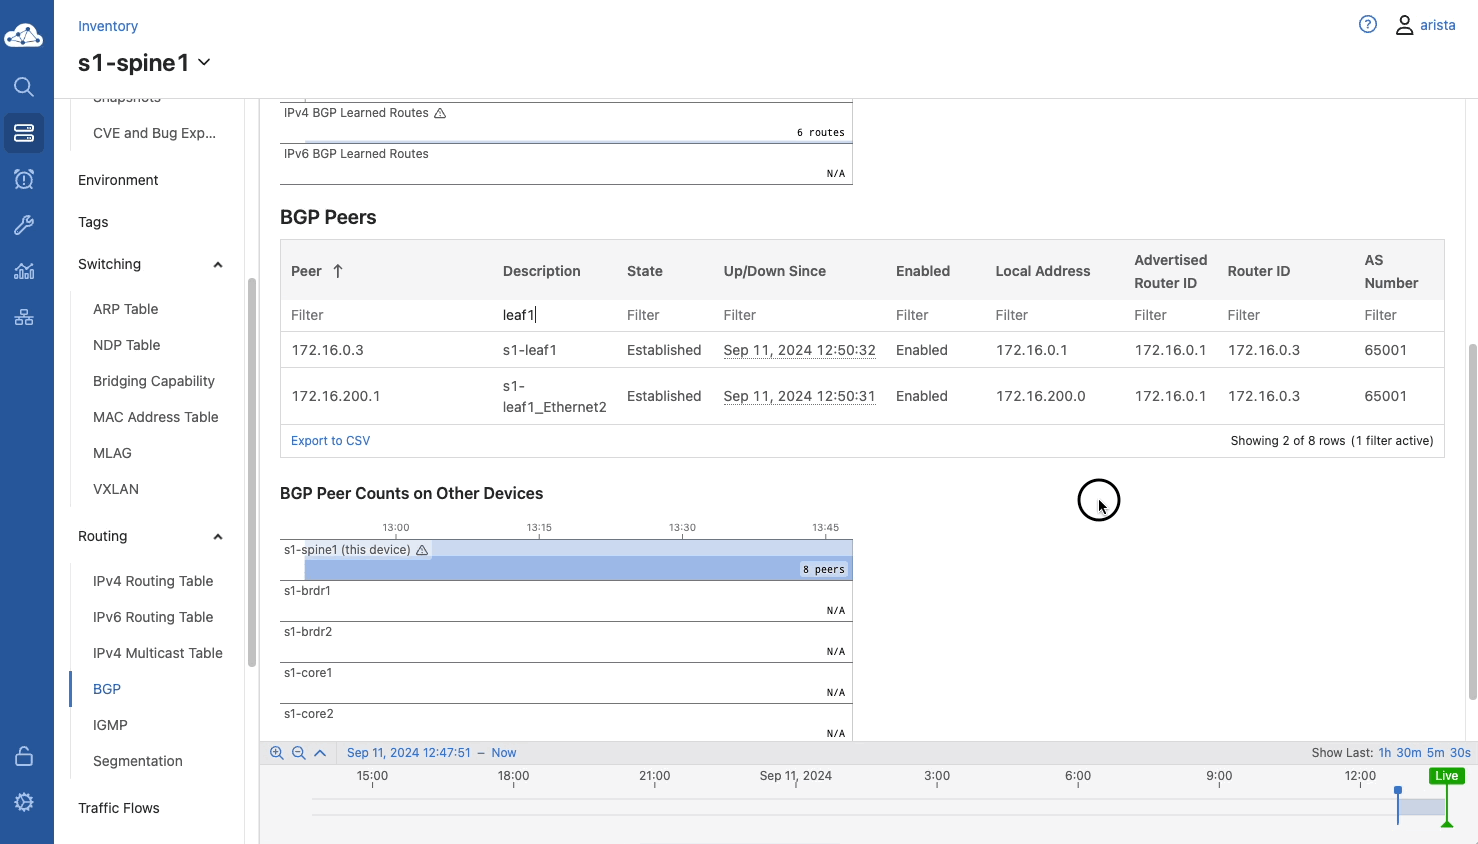The width and height of the screenshot is (1478, 844).
Task: Collapse the Switching section
Action: coord(217,265)
